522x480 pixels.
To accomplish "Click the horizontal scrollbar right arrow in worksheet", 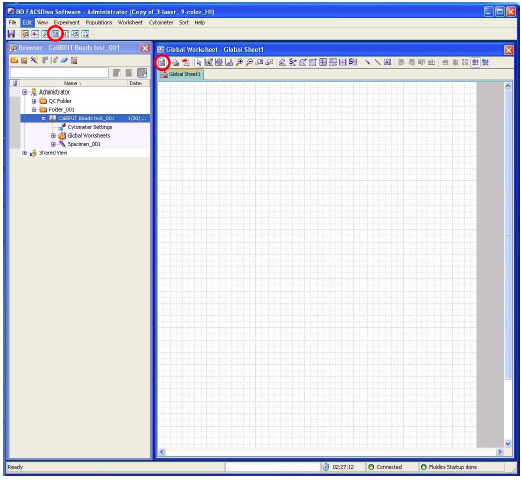I will 499,452.
